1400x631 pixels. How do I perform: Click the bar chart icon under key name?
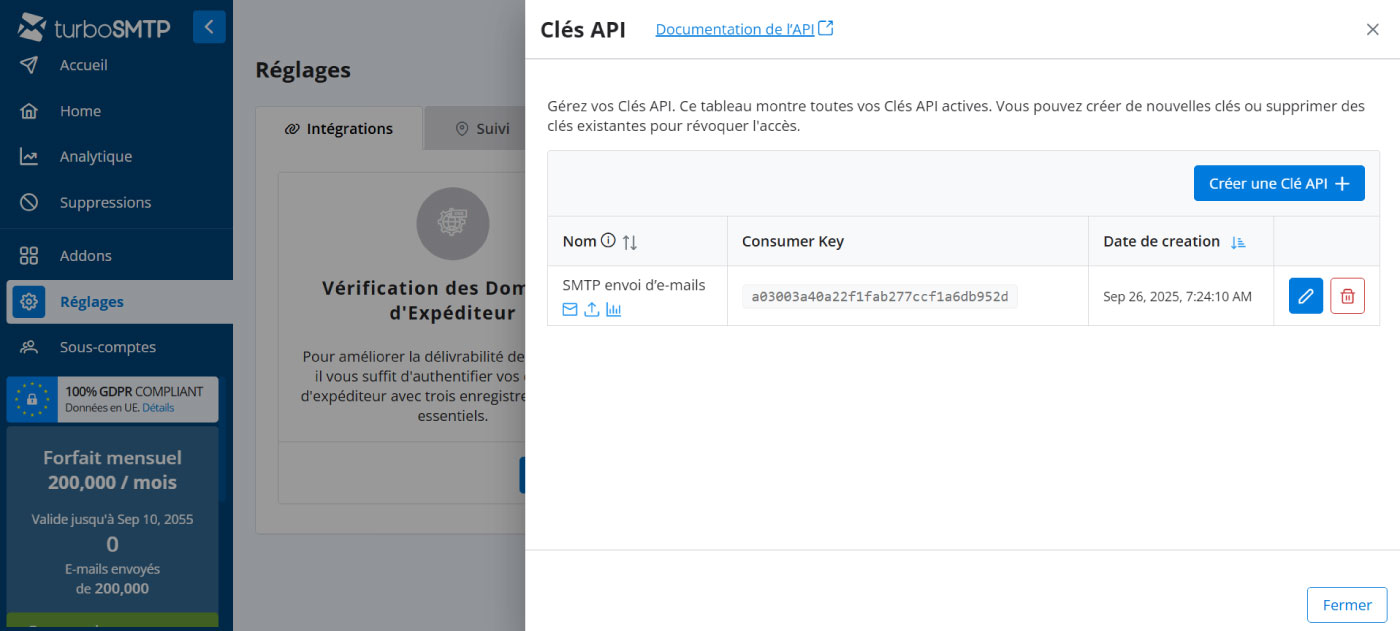[614, 310]
